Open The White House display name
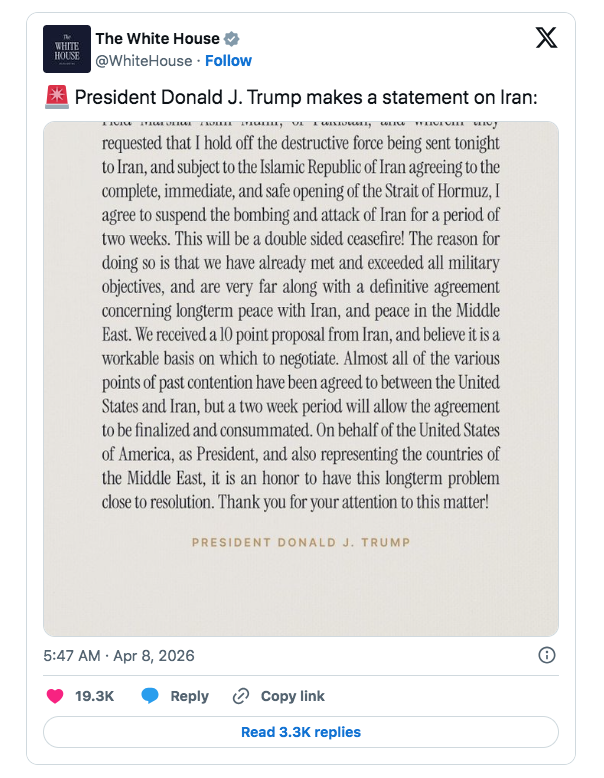 [157, 39]
